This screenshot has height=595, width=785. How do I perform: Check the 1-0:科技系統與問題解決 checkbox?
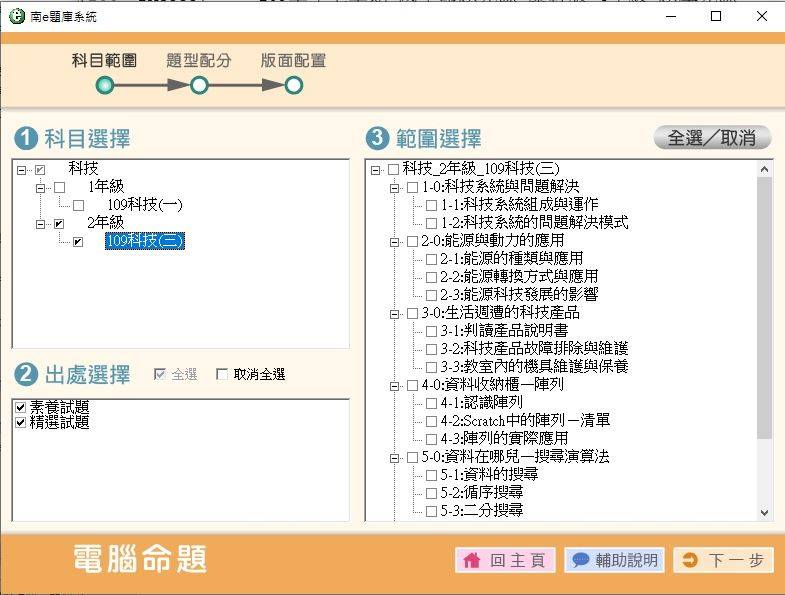click(413, 187)
